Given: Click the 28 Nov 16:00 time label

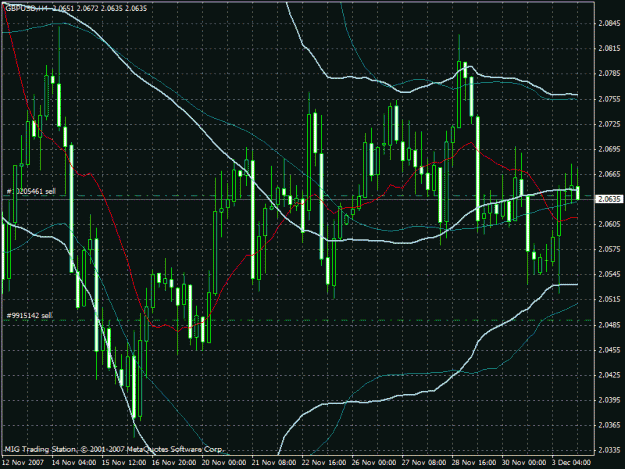Looking at the screenshot, I should click(x=474, y=463).
